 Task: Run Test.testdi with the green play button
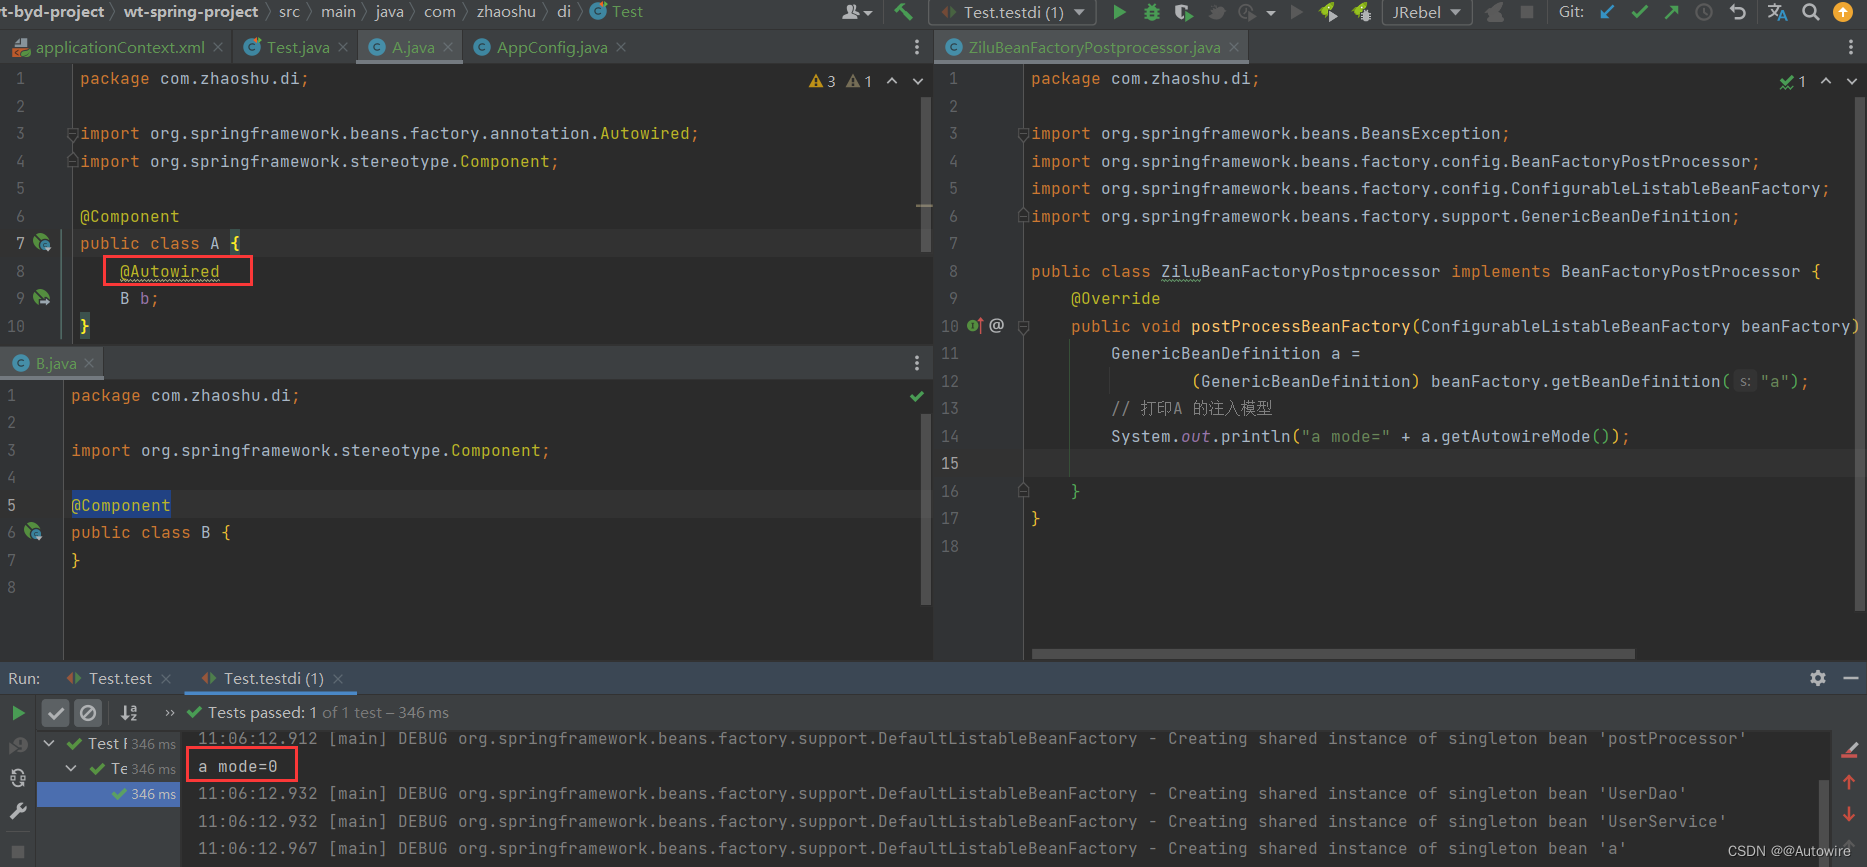click(1120, 12)
